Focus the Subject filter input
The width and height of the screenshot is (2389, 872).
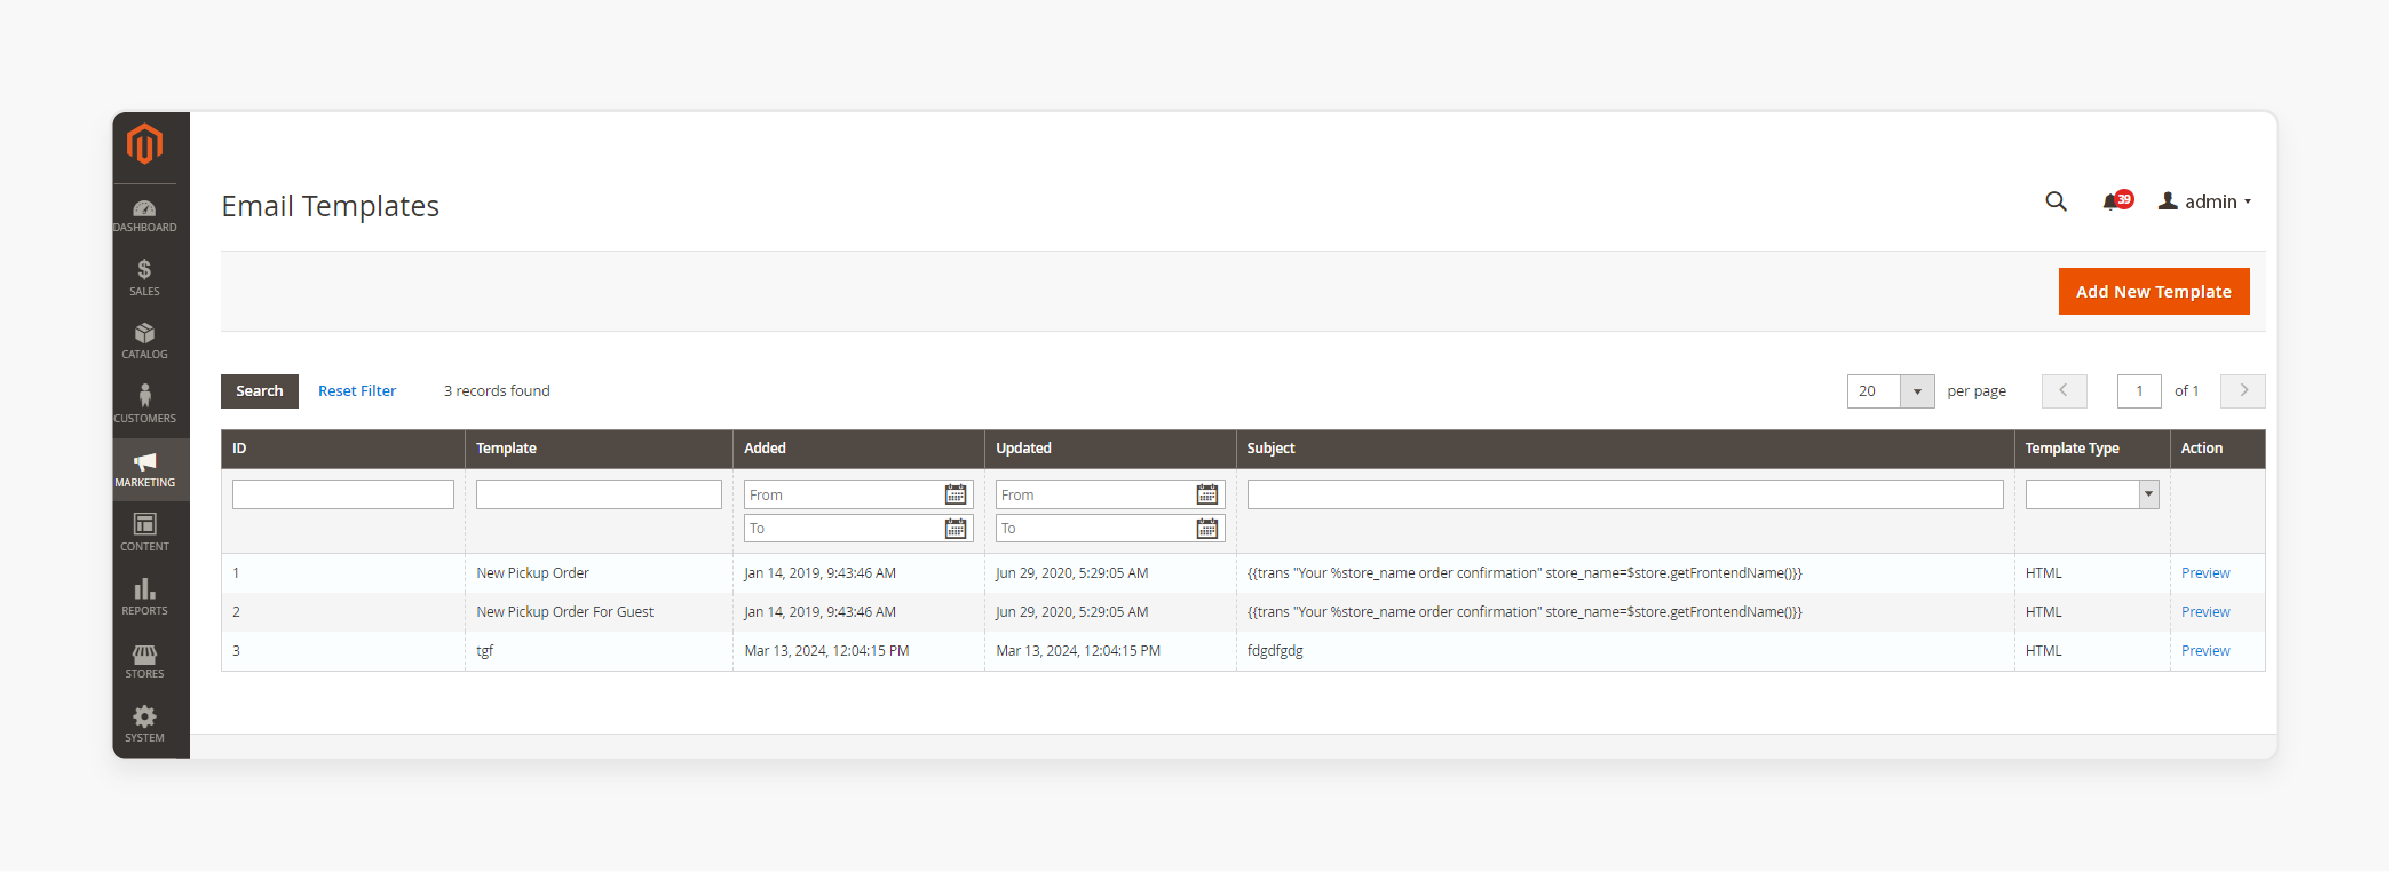coord(1626,494)
